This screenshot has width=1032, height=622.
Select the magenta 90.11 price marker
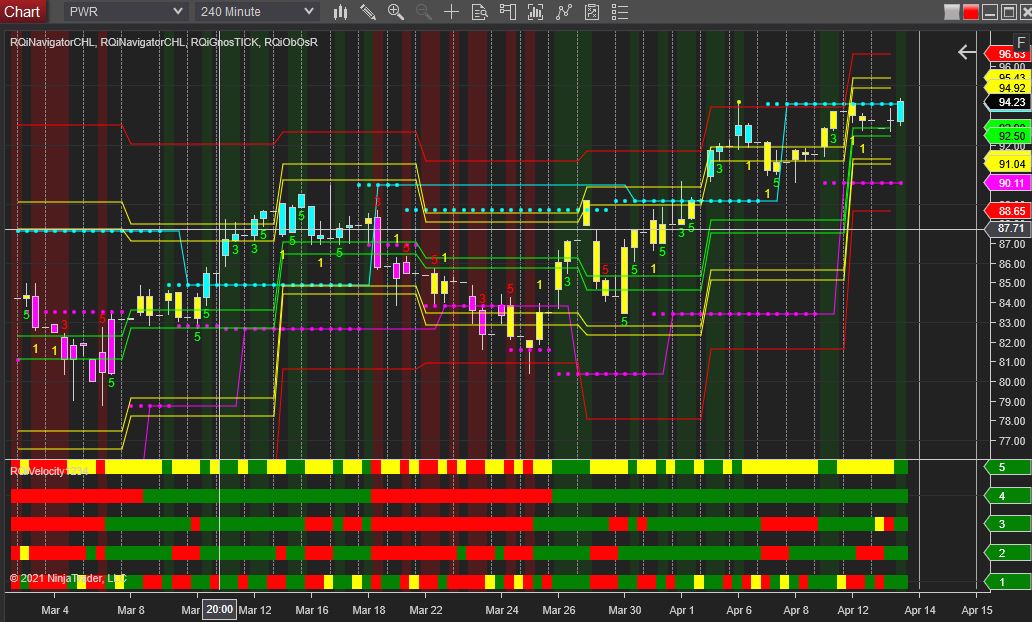click(1011, 183)
